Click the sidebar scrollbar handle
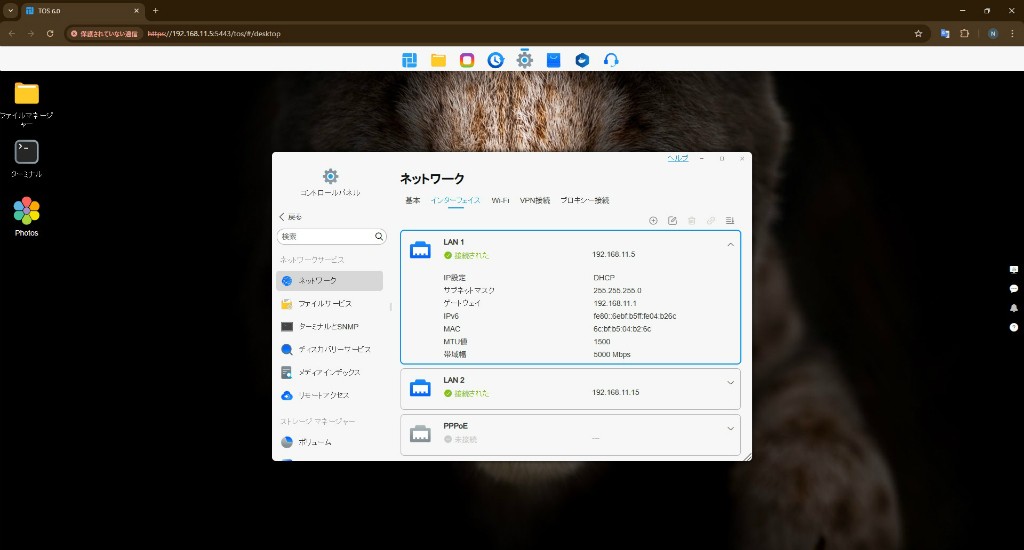The width and height of the screenshot is (1024, 550). tap(391, 306)
